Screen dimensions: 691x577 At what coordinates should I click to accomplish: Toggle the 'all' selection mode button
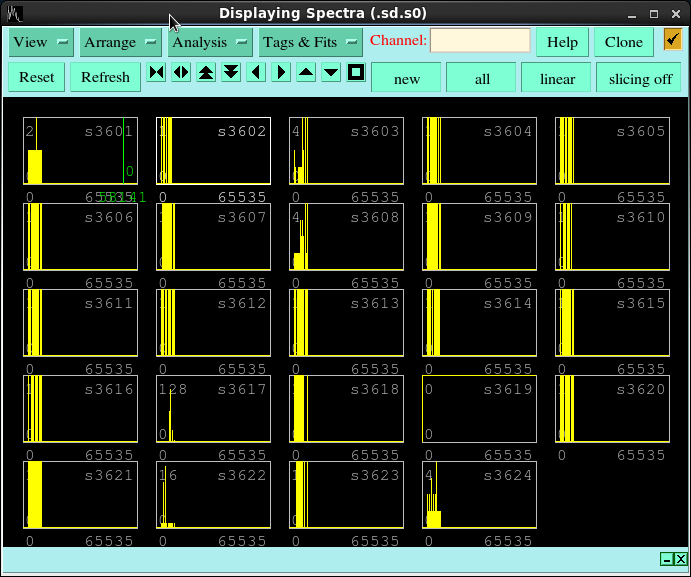point(482,78)
